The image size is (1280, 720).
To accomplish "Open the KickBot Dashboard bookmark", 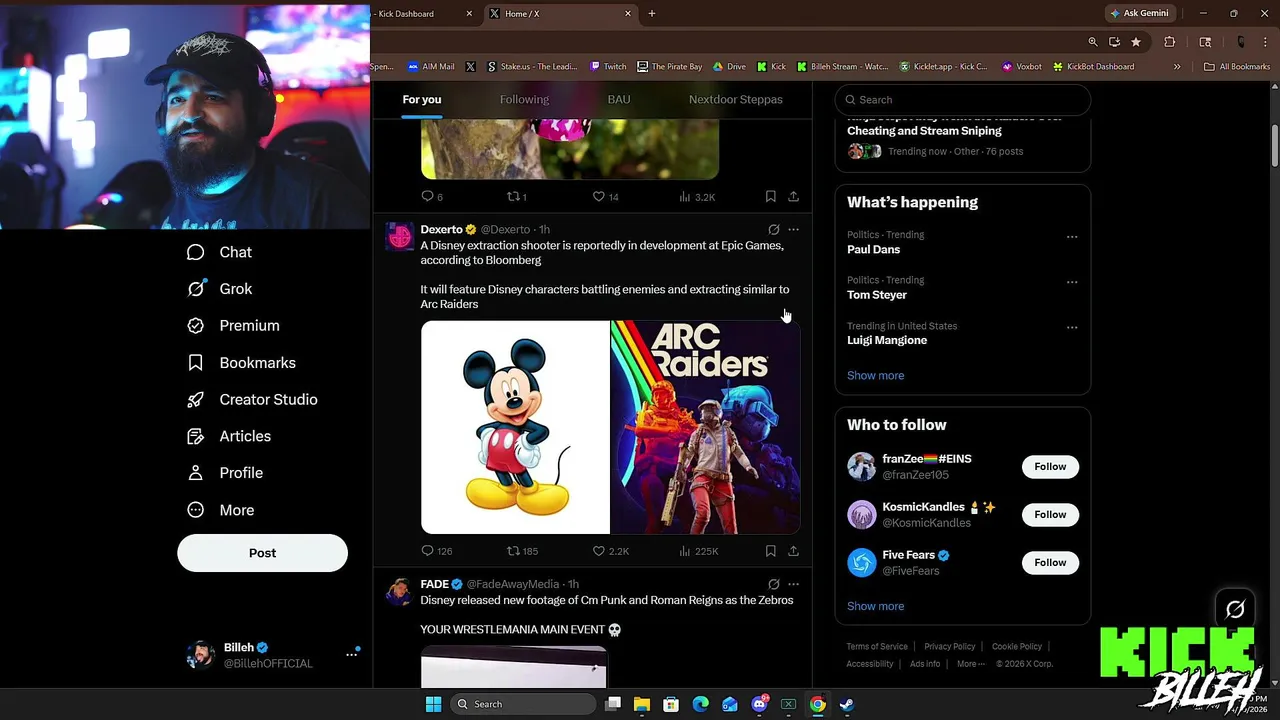I will click(x=1093, y=67).
